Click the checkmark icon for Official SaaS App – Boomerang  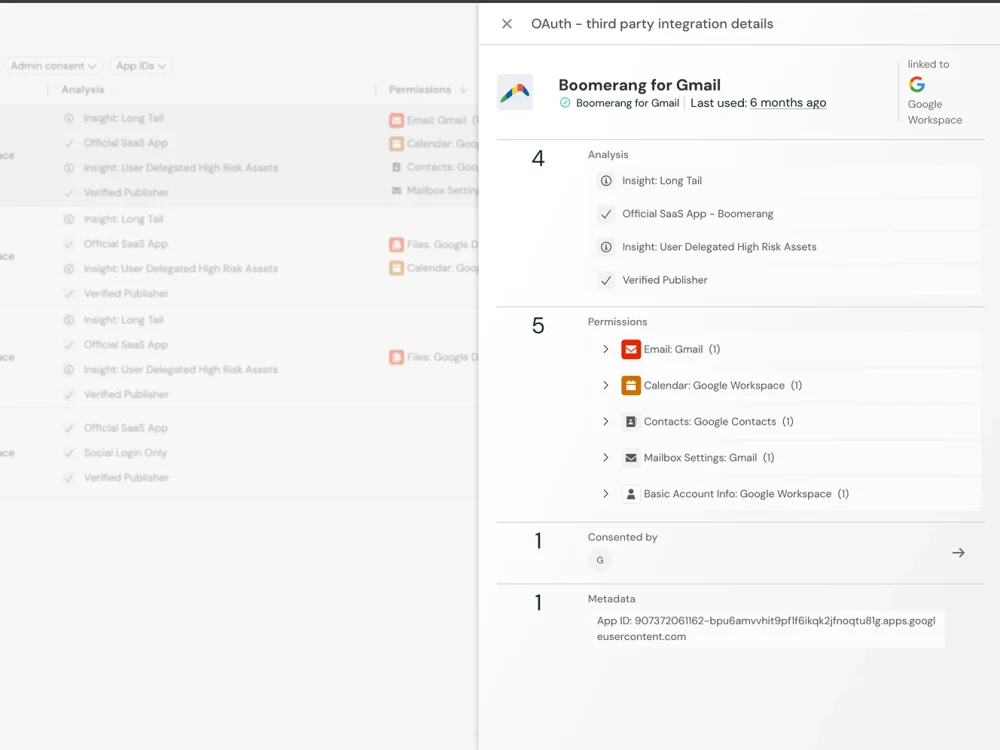[606, 214]
